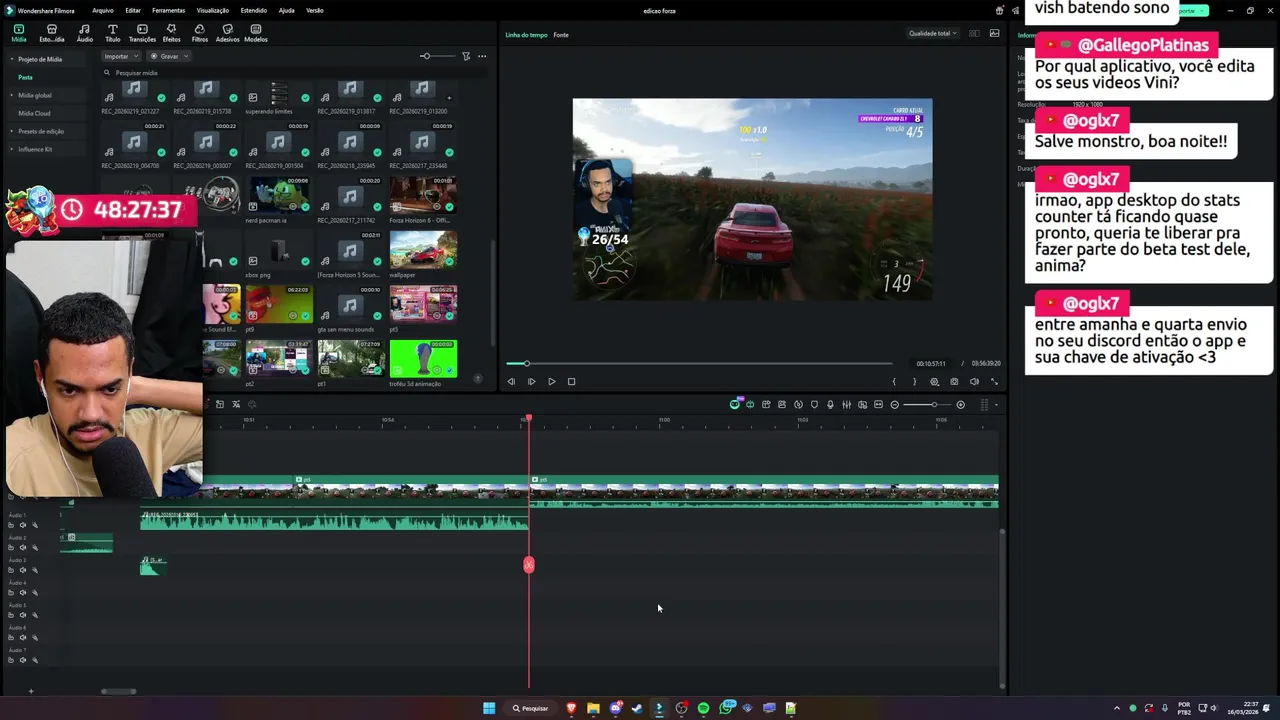Open the preview volume speaker icon
1280x720 pixels.
pyautogui.click(x=974, y=381)
